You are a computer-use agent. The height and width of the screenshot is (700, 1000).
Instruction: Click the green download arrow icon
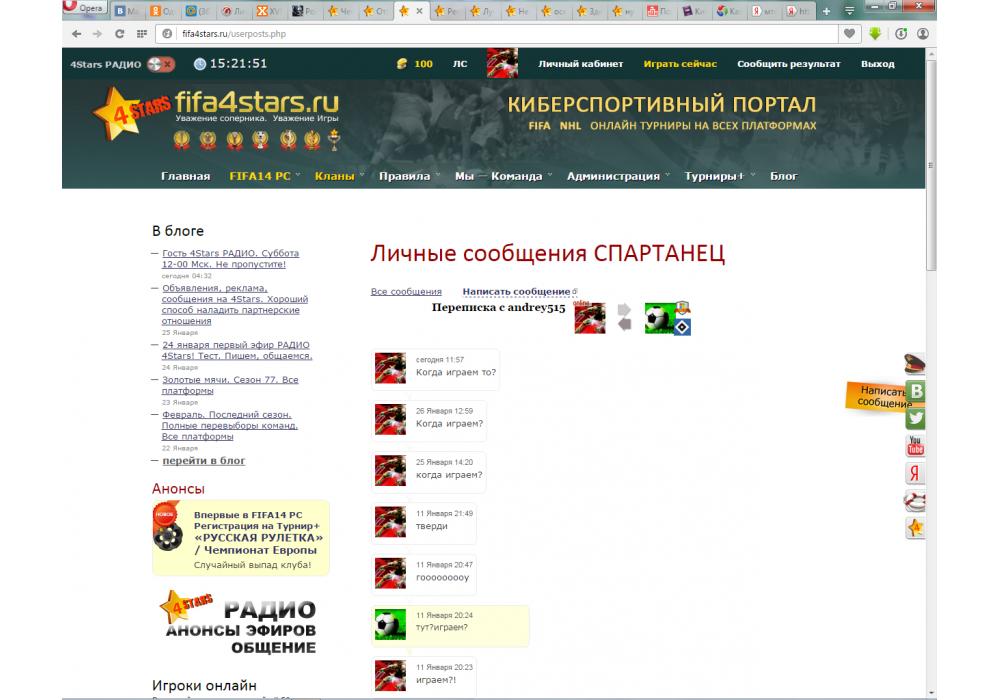point(875,33)
